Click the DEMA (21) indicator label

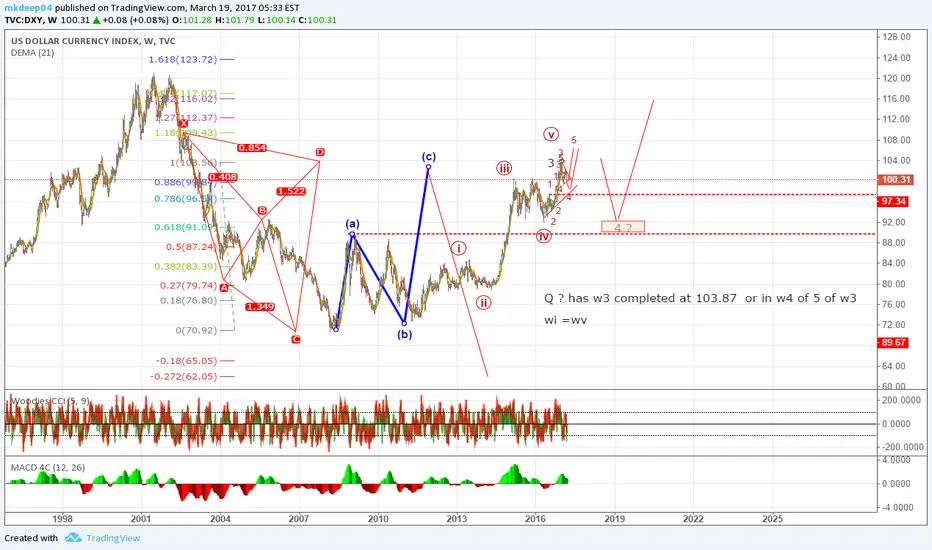tap(32, 52)
